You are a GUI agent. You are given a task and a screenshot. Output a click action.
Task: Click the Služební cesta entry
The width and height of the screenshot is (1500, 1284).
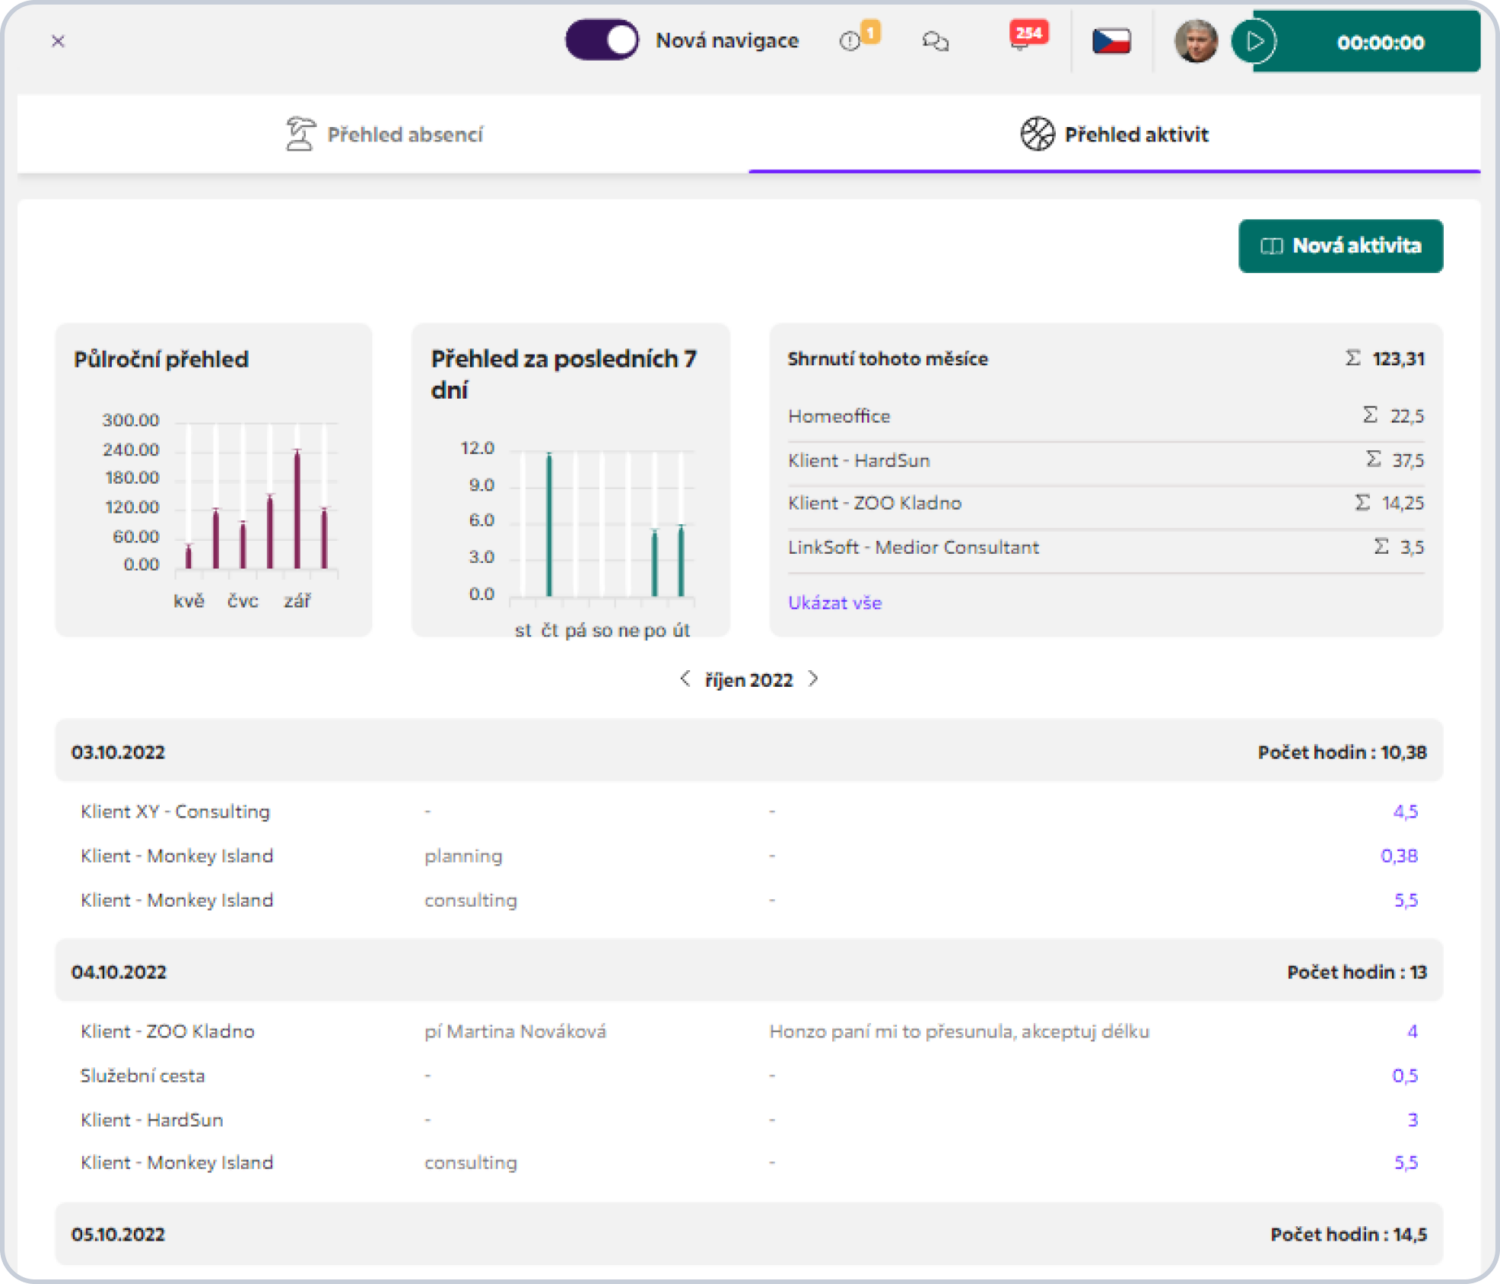[x=142, y=1076]
